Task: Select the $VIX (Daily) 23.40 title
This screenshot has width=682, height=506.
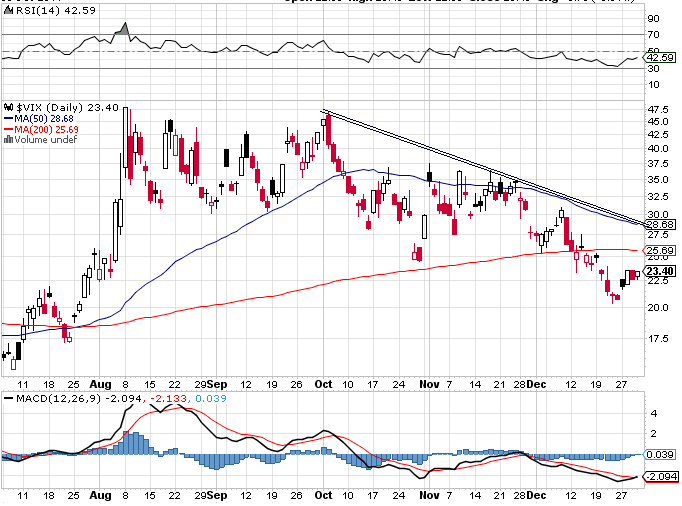Action: click(67, 107)
